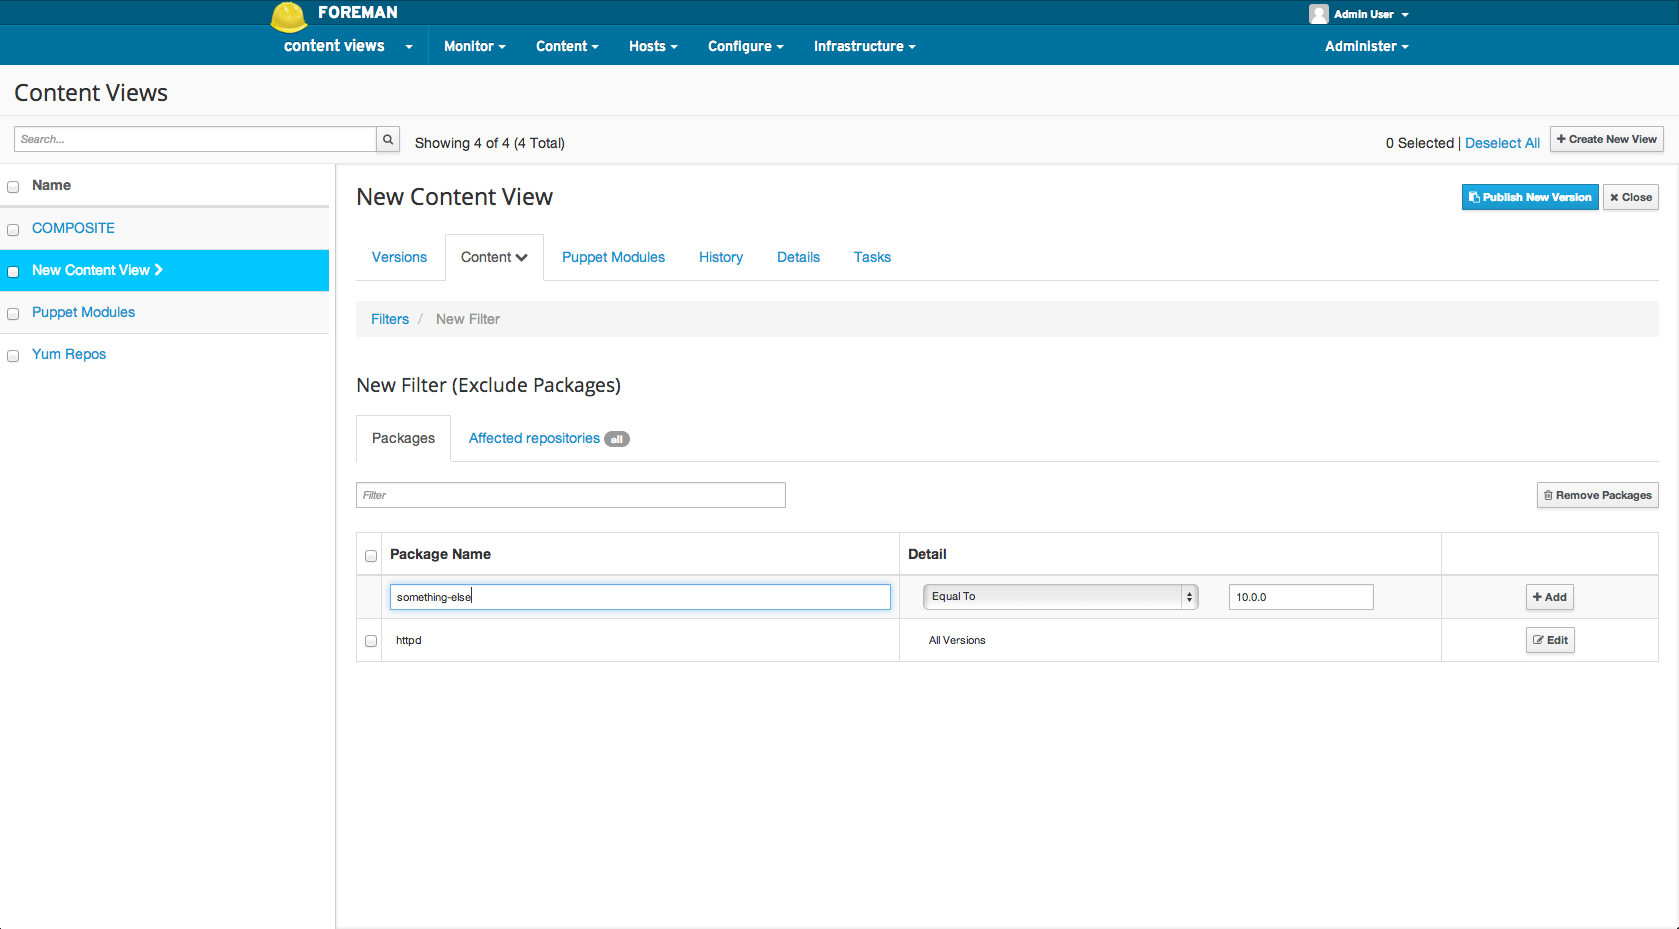1679x929 pixels.
Task: Open the Equal To version dropdown
Action: pyautogui.click(x=1060, y=597)
